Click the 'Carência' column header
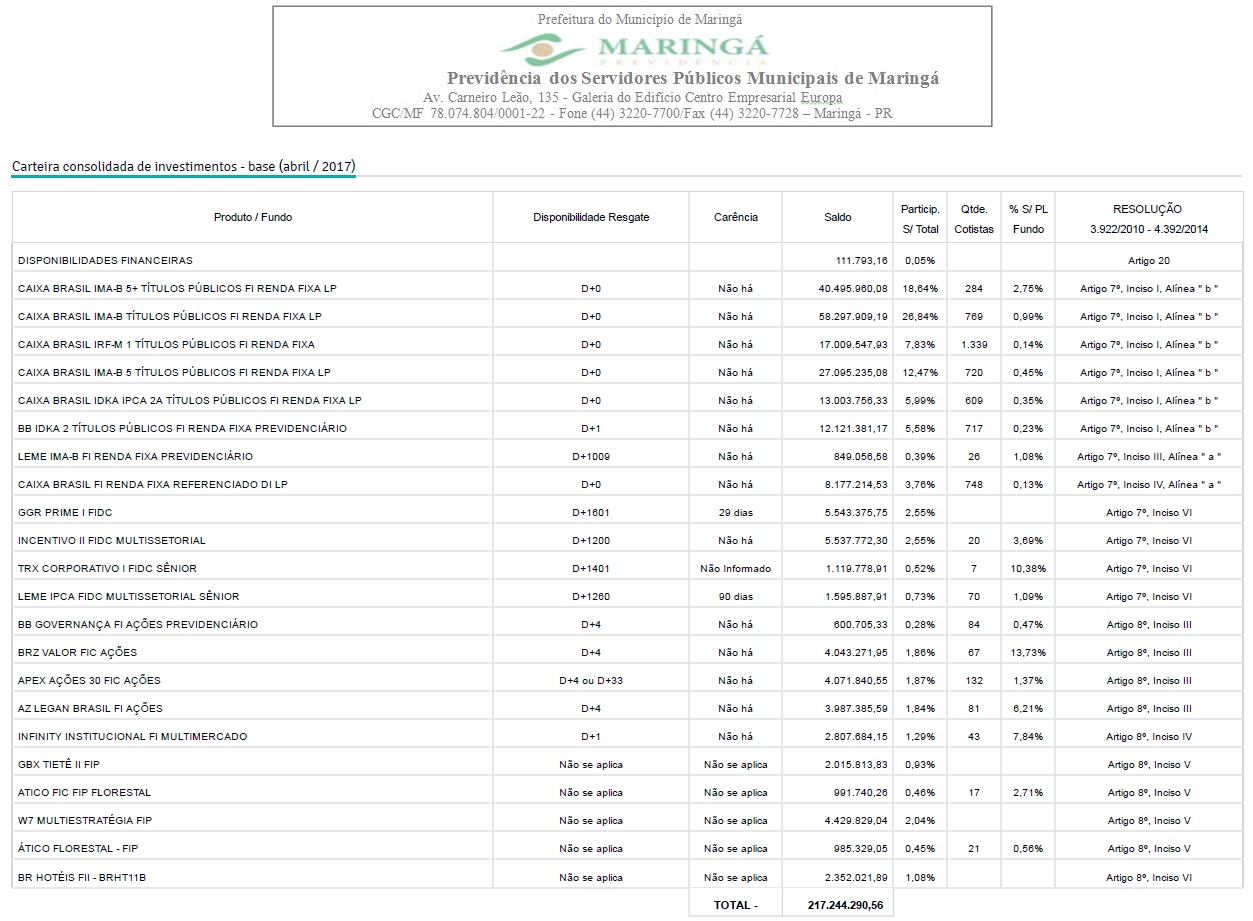 735,217
